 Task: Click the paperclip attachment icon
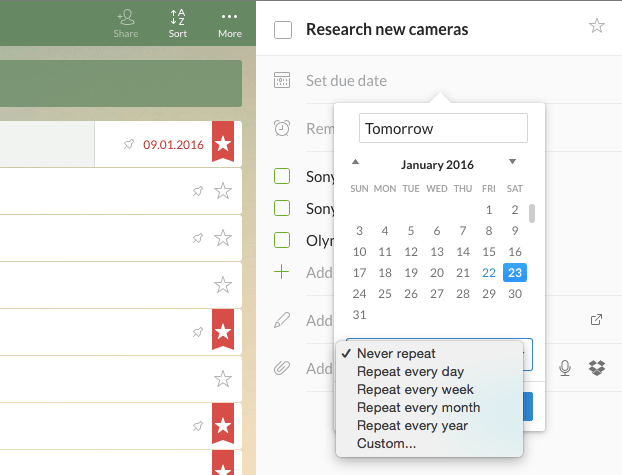282,368
